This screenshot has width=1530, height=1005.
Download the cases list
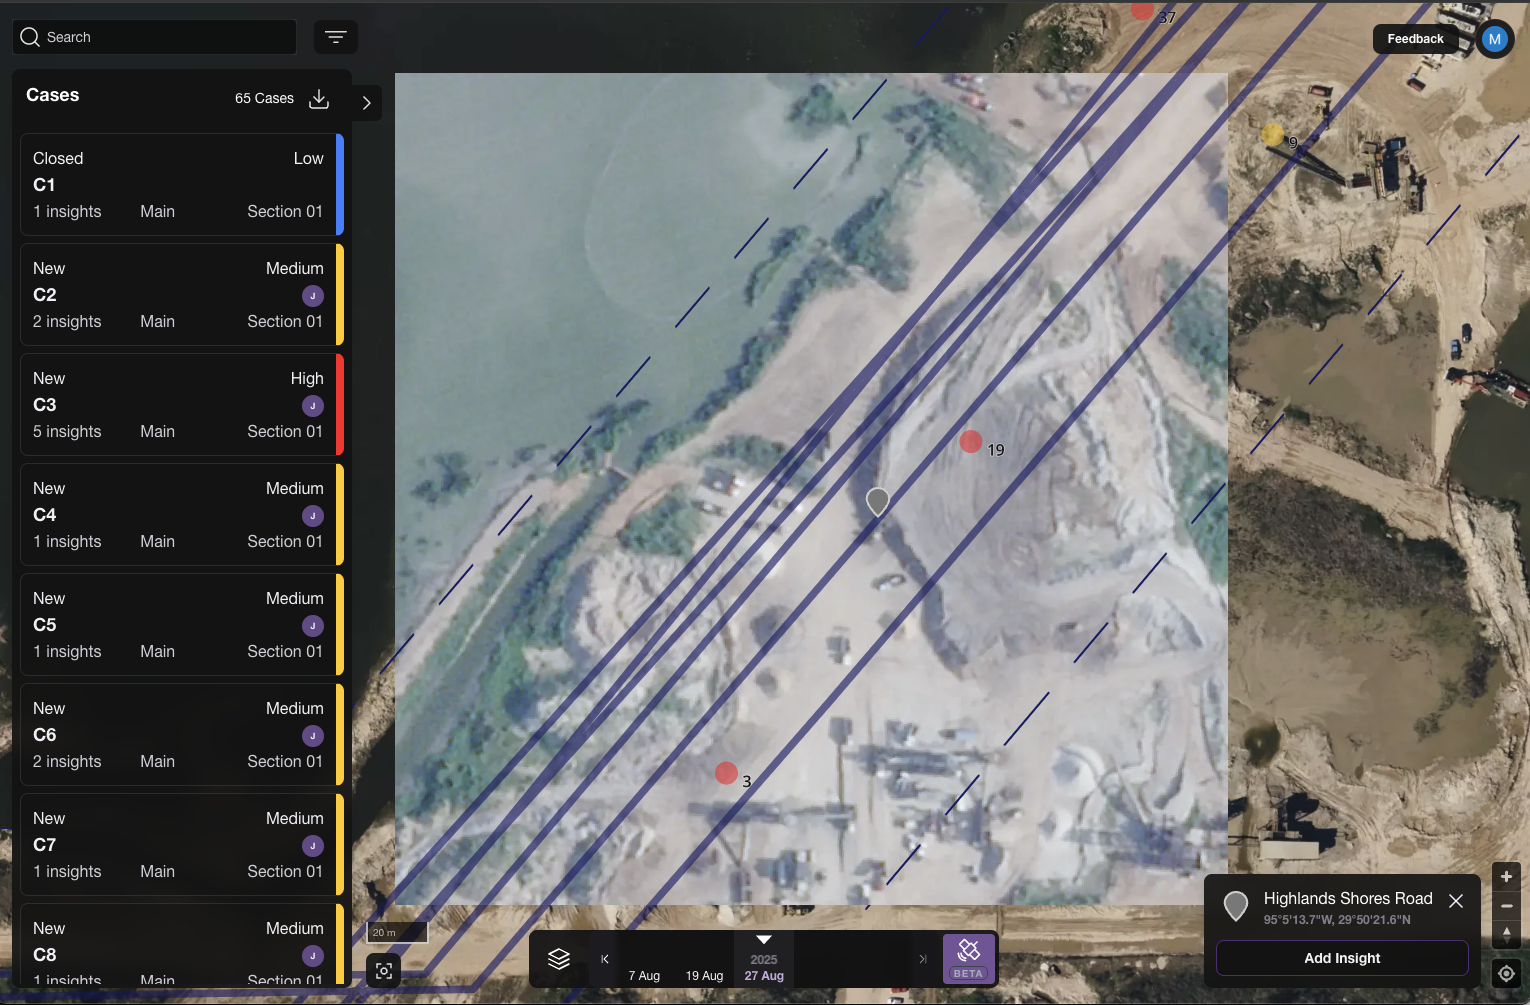click(319, 98)
